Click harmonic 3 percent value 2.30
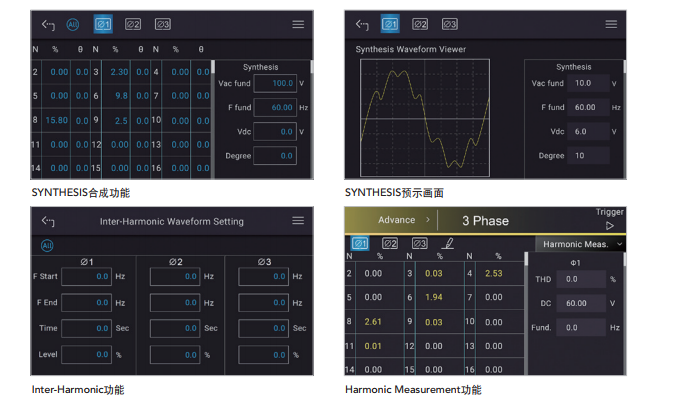Image resolution: width=681 pixels, height=400 pixels. pos(119,72)
